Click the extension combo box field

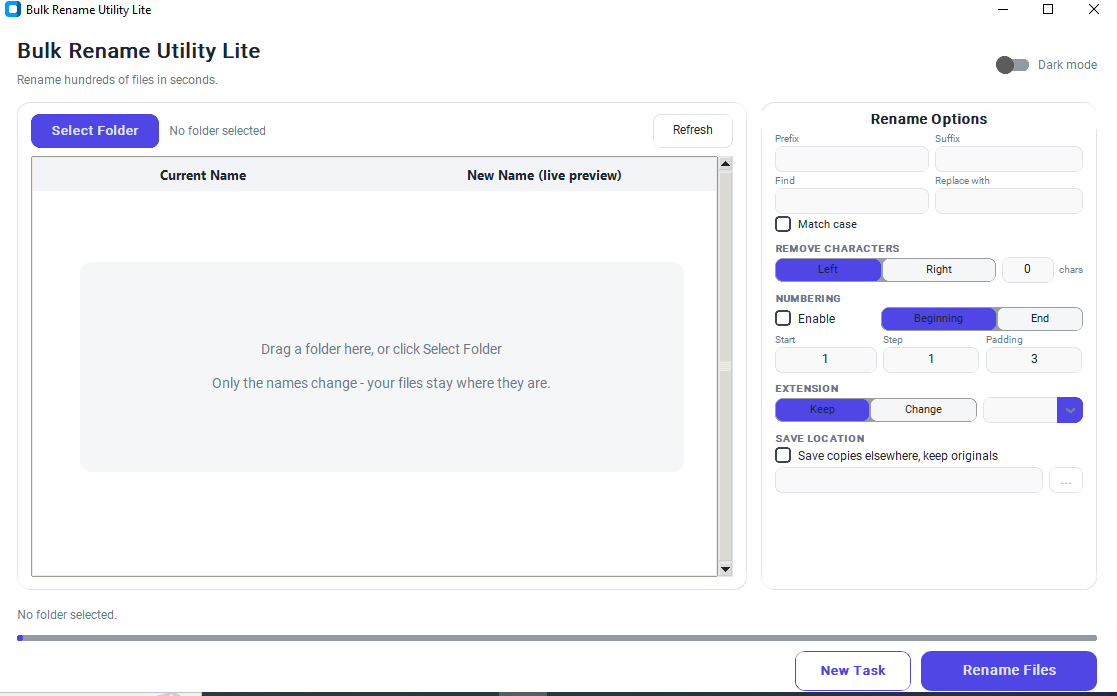[1020, 410]
